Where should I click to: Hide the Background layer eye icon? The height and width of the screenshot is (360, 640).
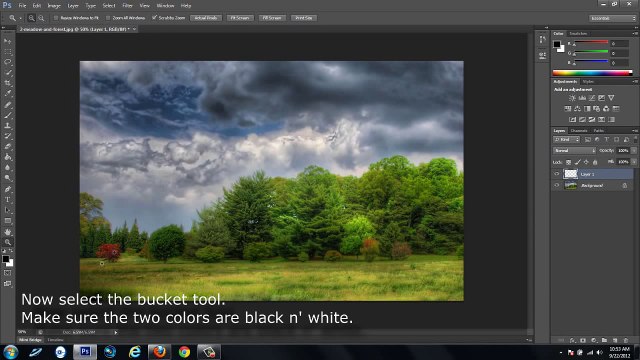556,185
